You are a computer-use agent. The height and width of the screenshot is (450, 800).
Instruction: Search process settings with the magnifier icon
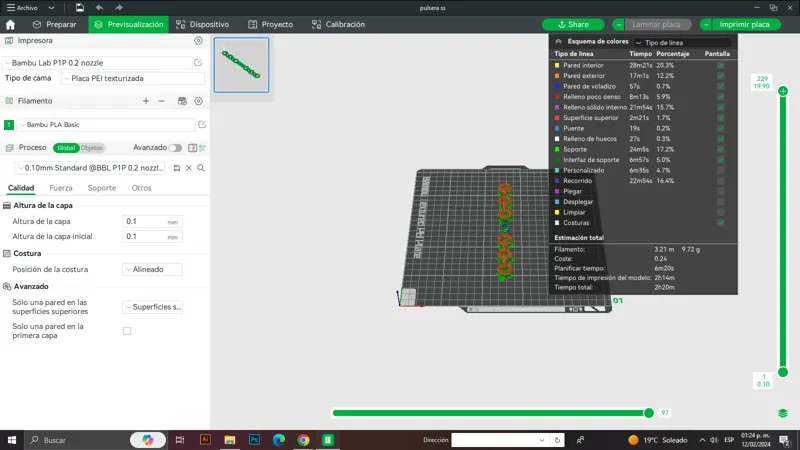(201, 168)
